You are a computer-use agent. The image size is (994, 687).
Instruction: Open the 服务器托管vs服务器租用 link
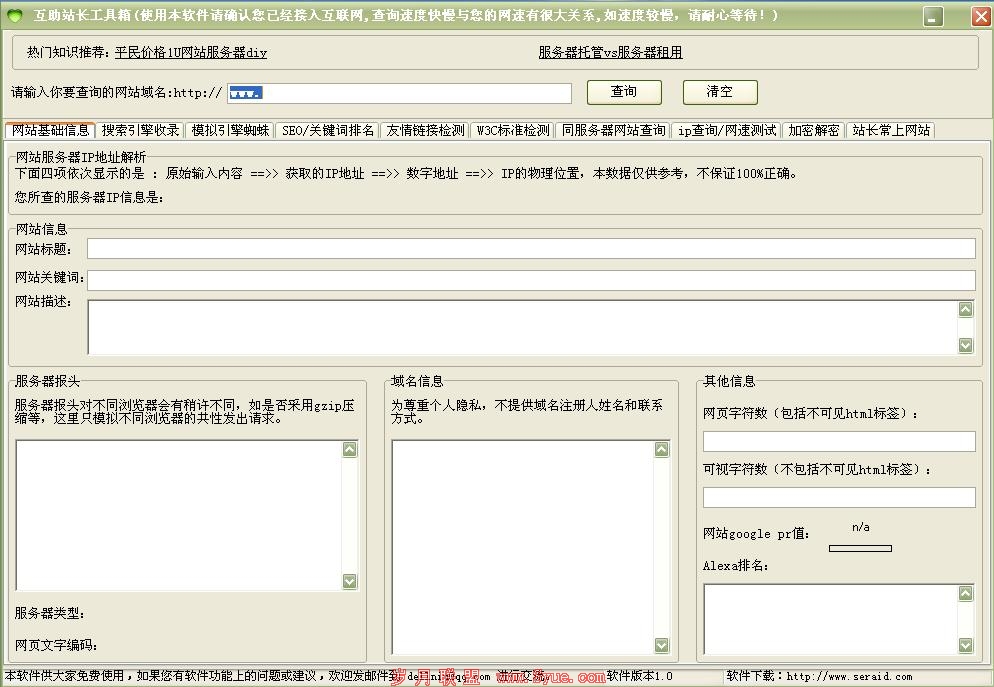tap(610, 53)
